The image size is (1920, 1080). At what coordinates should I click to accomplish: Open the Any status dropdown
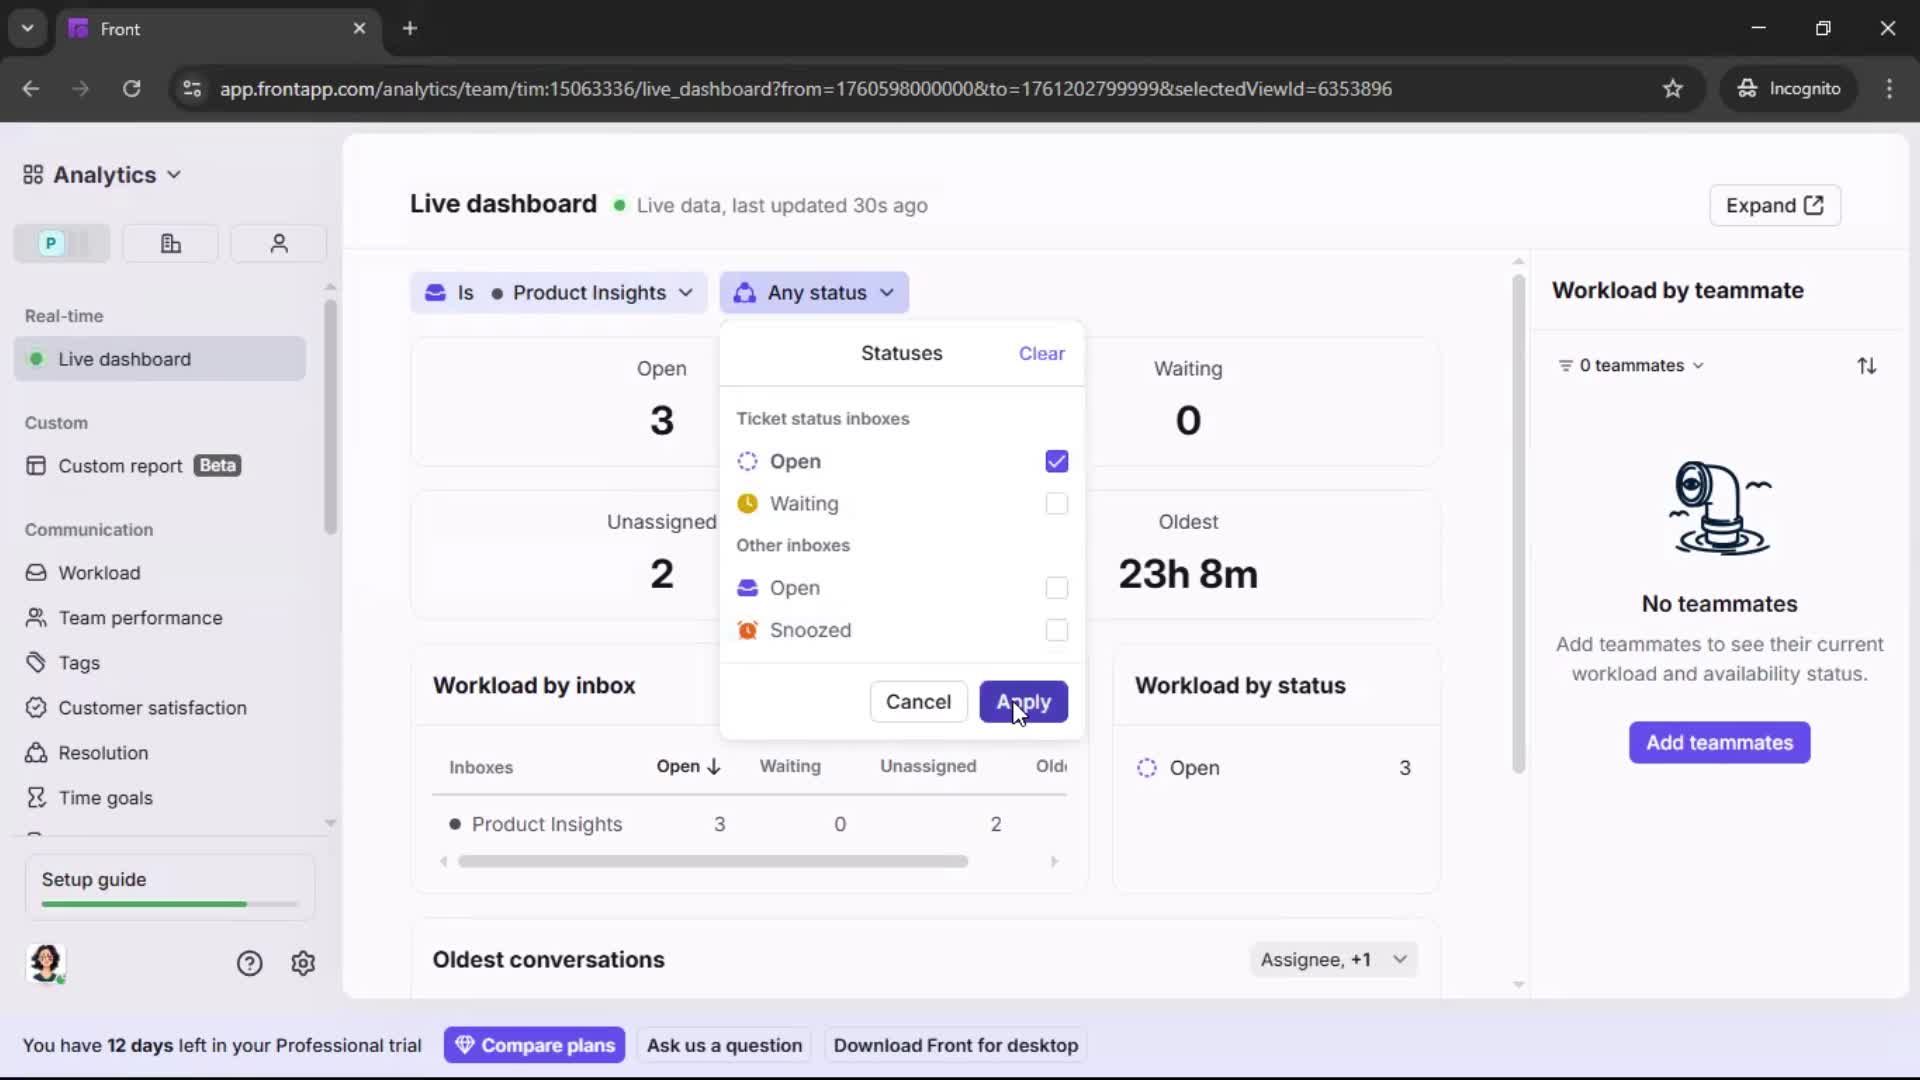pos(815,292)
